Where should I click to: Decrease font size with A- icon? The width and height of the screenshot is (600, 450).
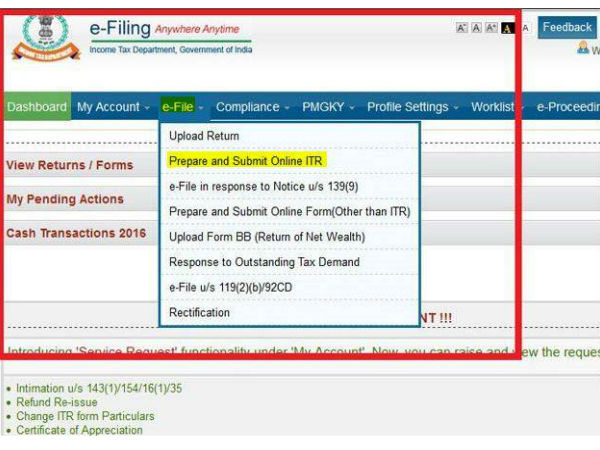[462, 28]
